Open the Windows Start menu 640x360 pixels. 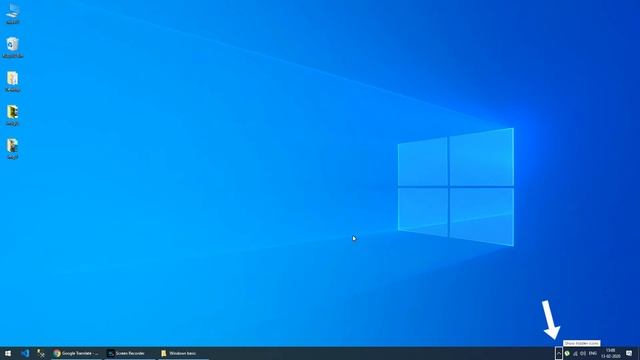[x=8, y=353]
